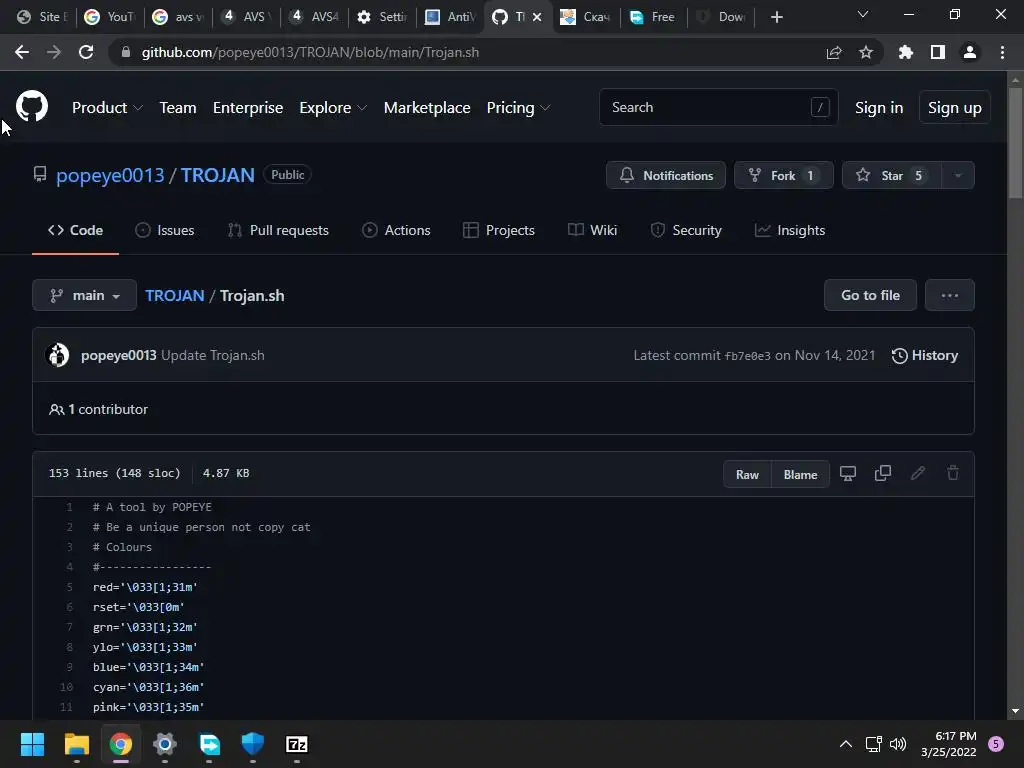This screenshot has height=768, width=1024.
Task: Open the Insights tab
Action: (790, 231)
